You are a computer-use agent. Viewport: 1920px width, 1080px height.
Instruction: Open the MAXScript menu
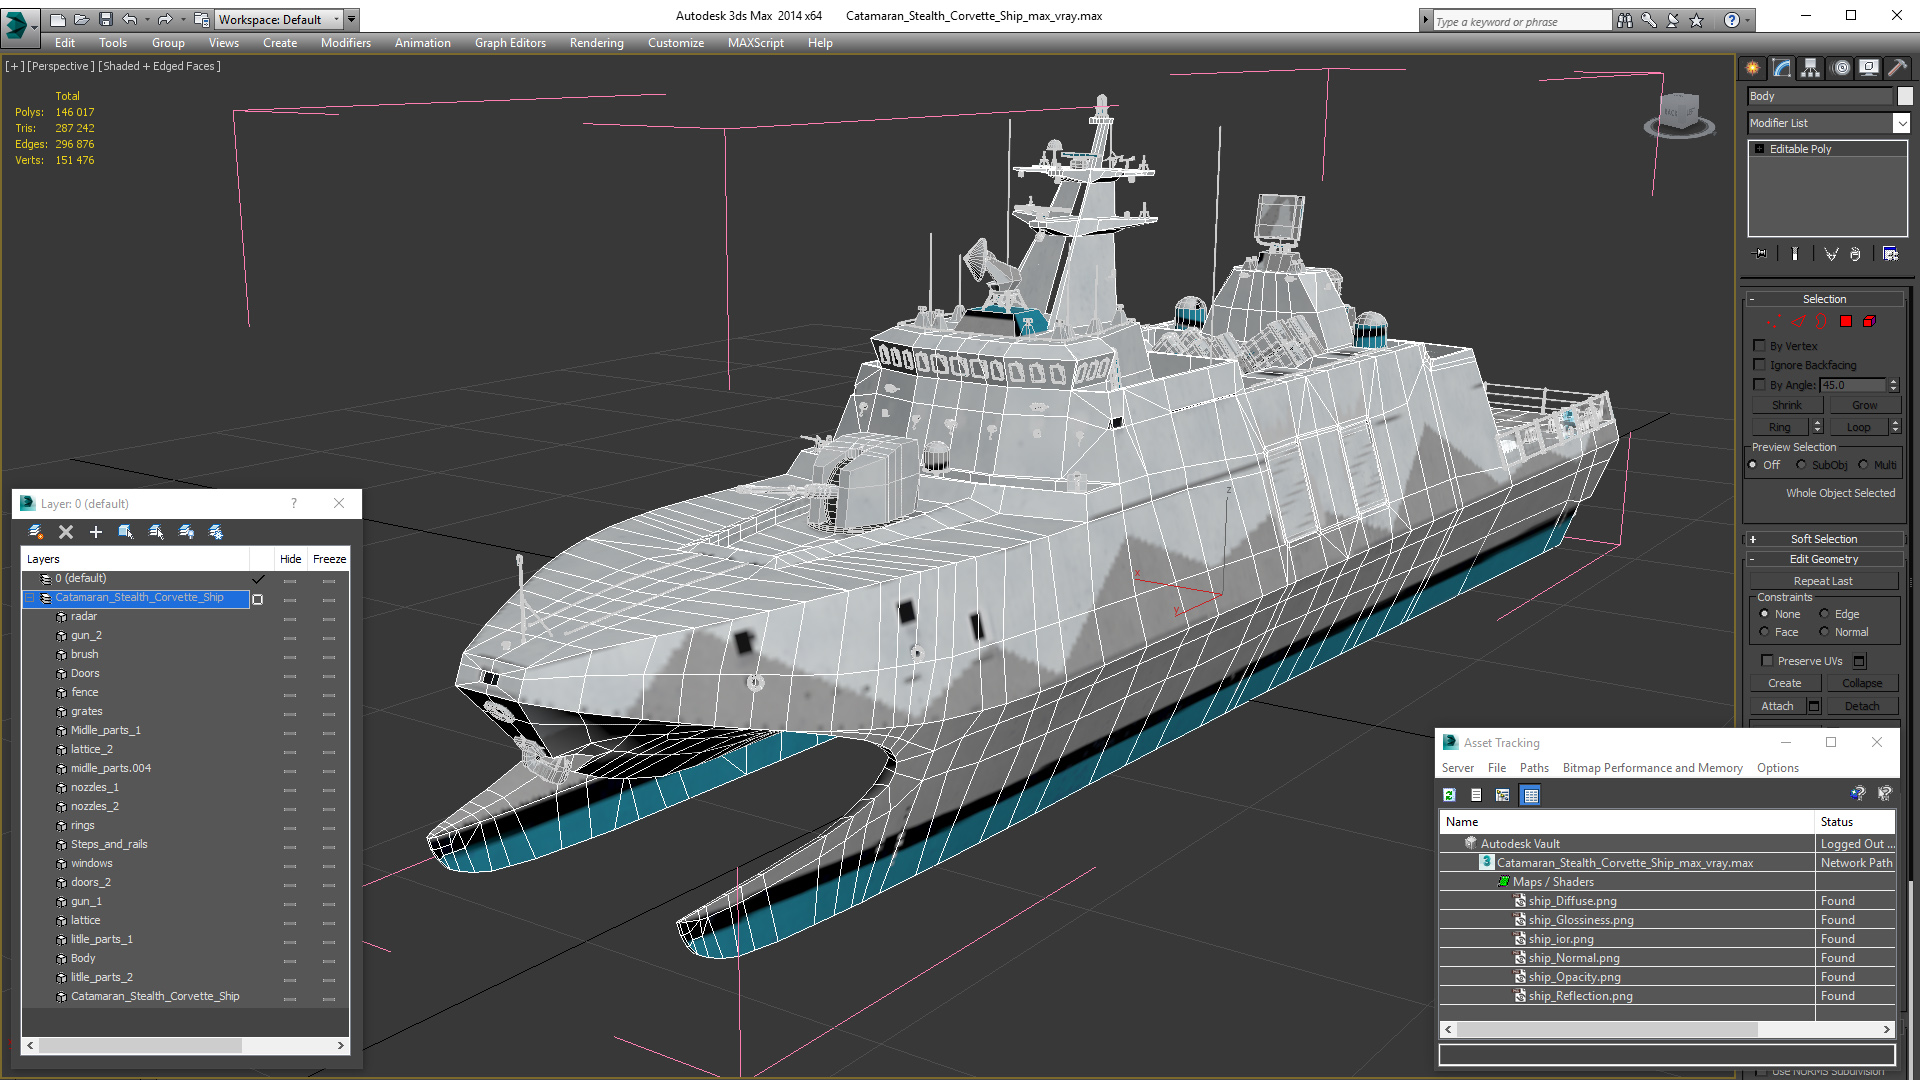click(x=756, y=43)
